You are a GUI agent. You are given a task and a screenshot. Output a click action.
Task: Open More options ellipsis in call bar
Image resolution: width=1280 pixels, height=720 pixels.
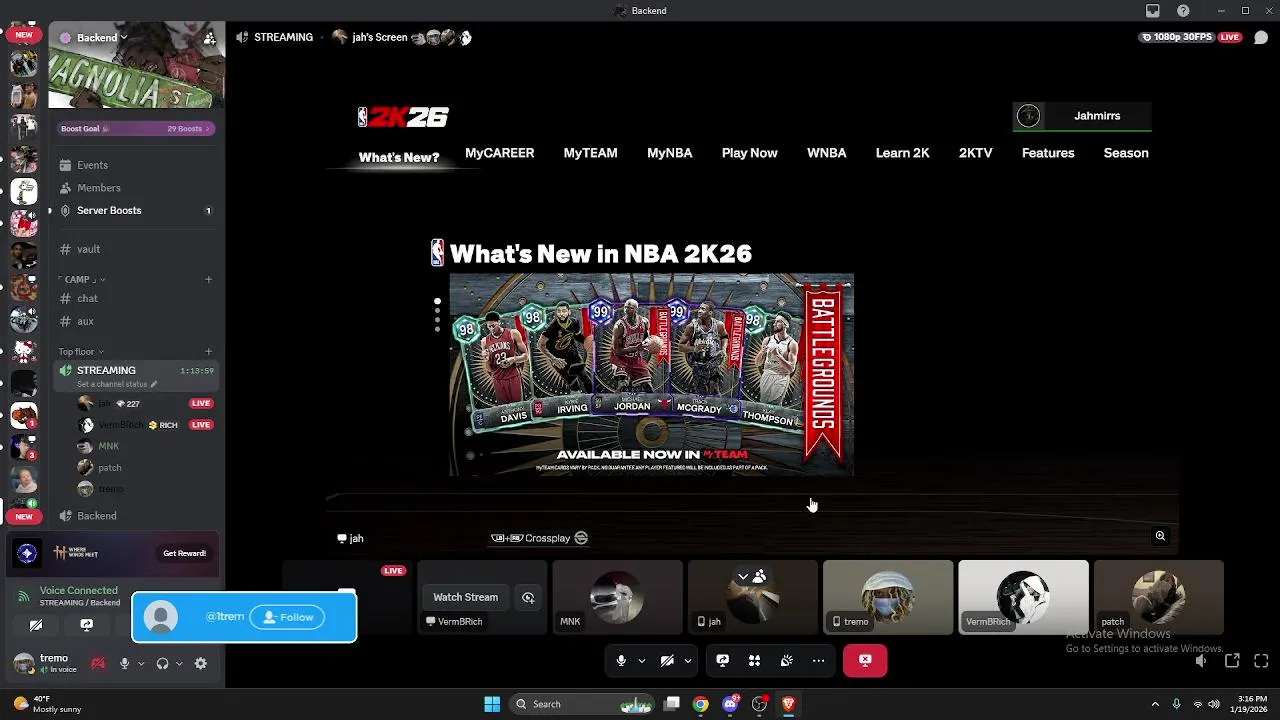click(x=819, y=660)
